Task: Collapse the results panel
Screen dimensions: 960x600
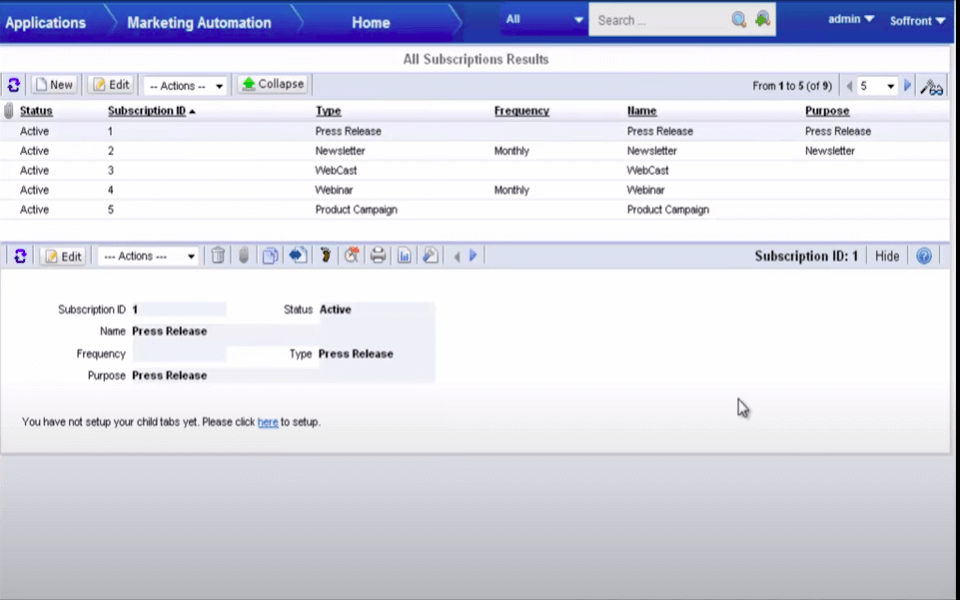Action: (x=274, y=84)
